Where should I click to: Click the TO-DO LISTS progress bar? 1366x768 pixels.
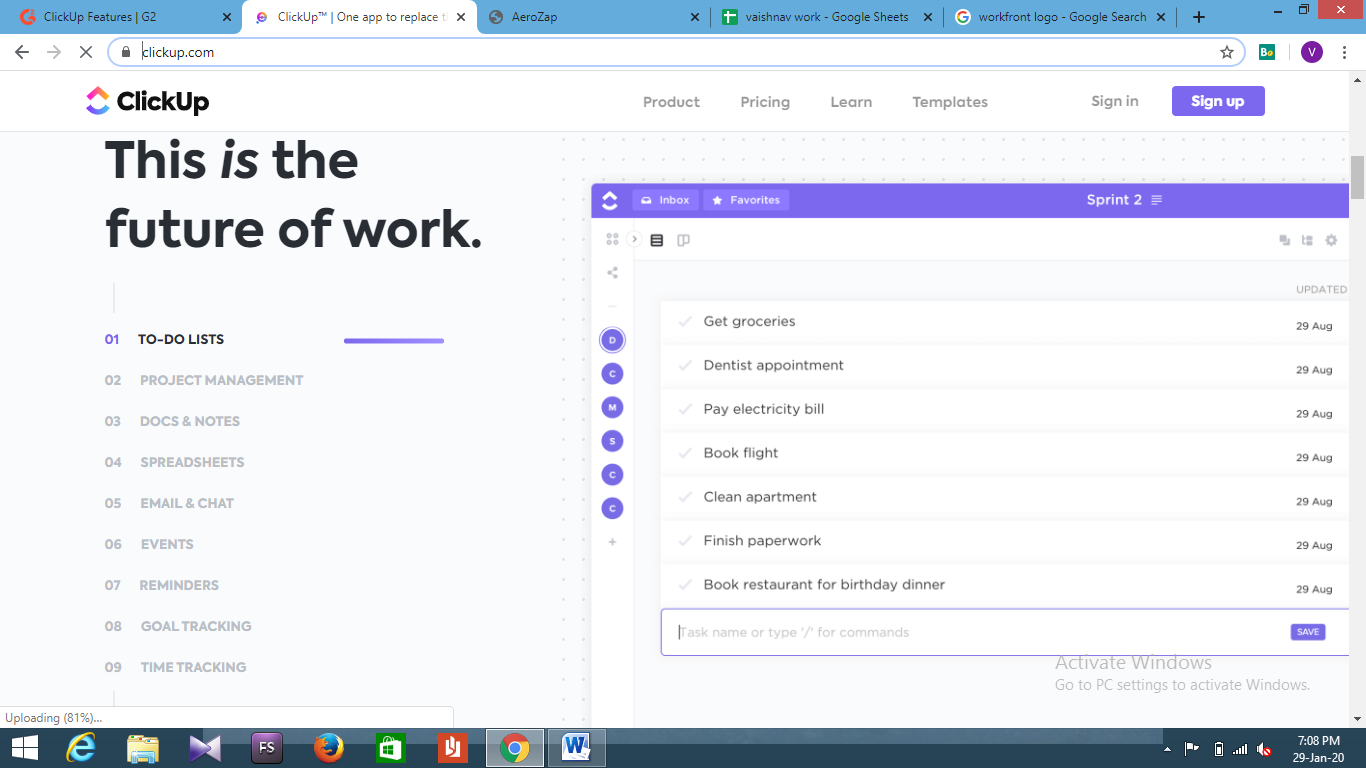394,341
